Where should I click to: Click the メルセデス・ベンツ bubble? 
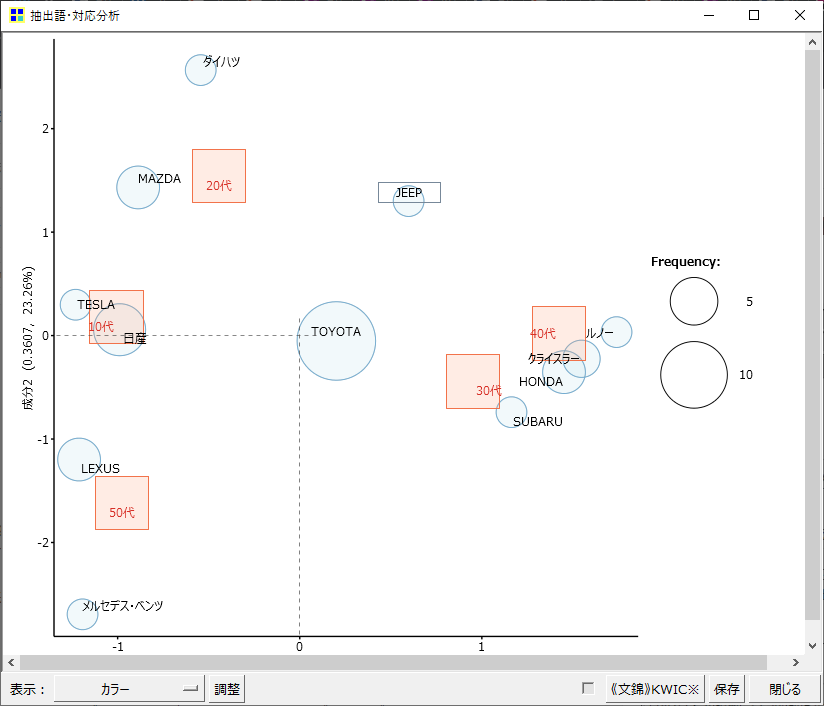click(x=83, y=614)
